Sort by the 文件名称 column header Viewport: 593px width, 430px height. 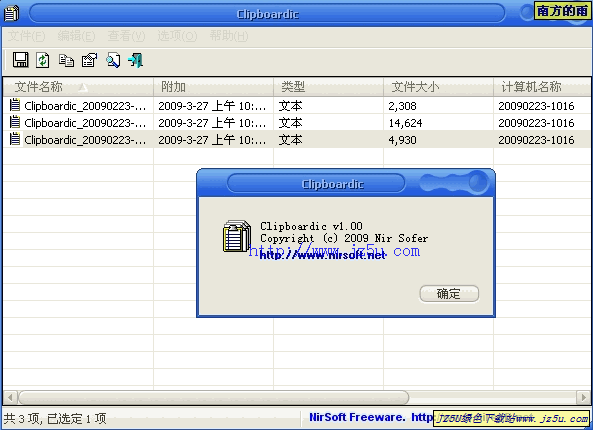78,87
